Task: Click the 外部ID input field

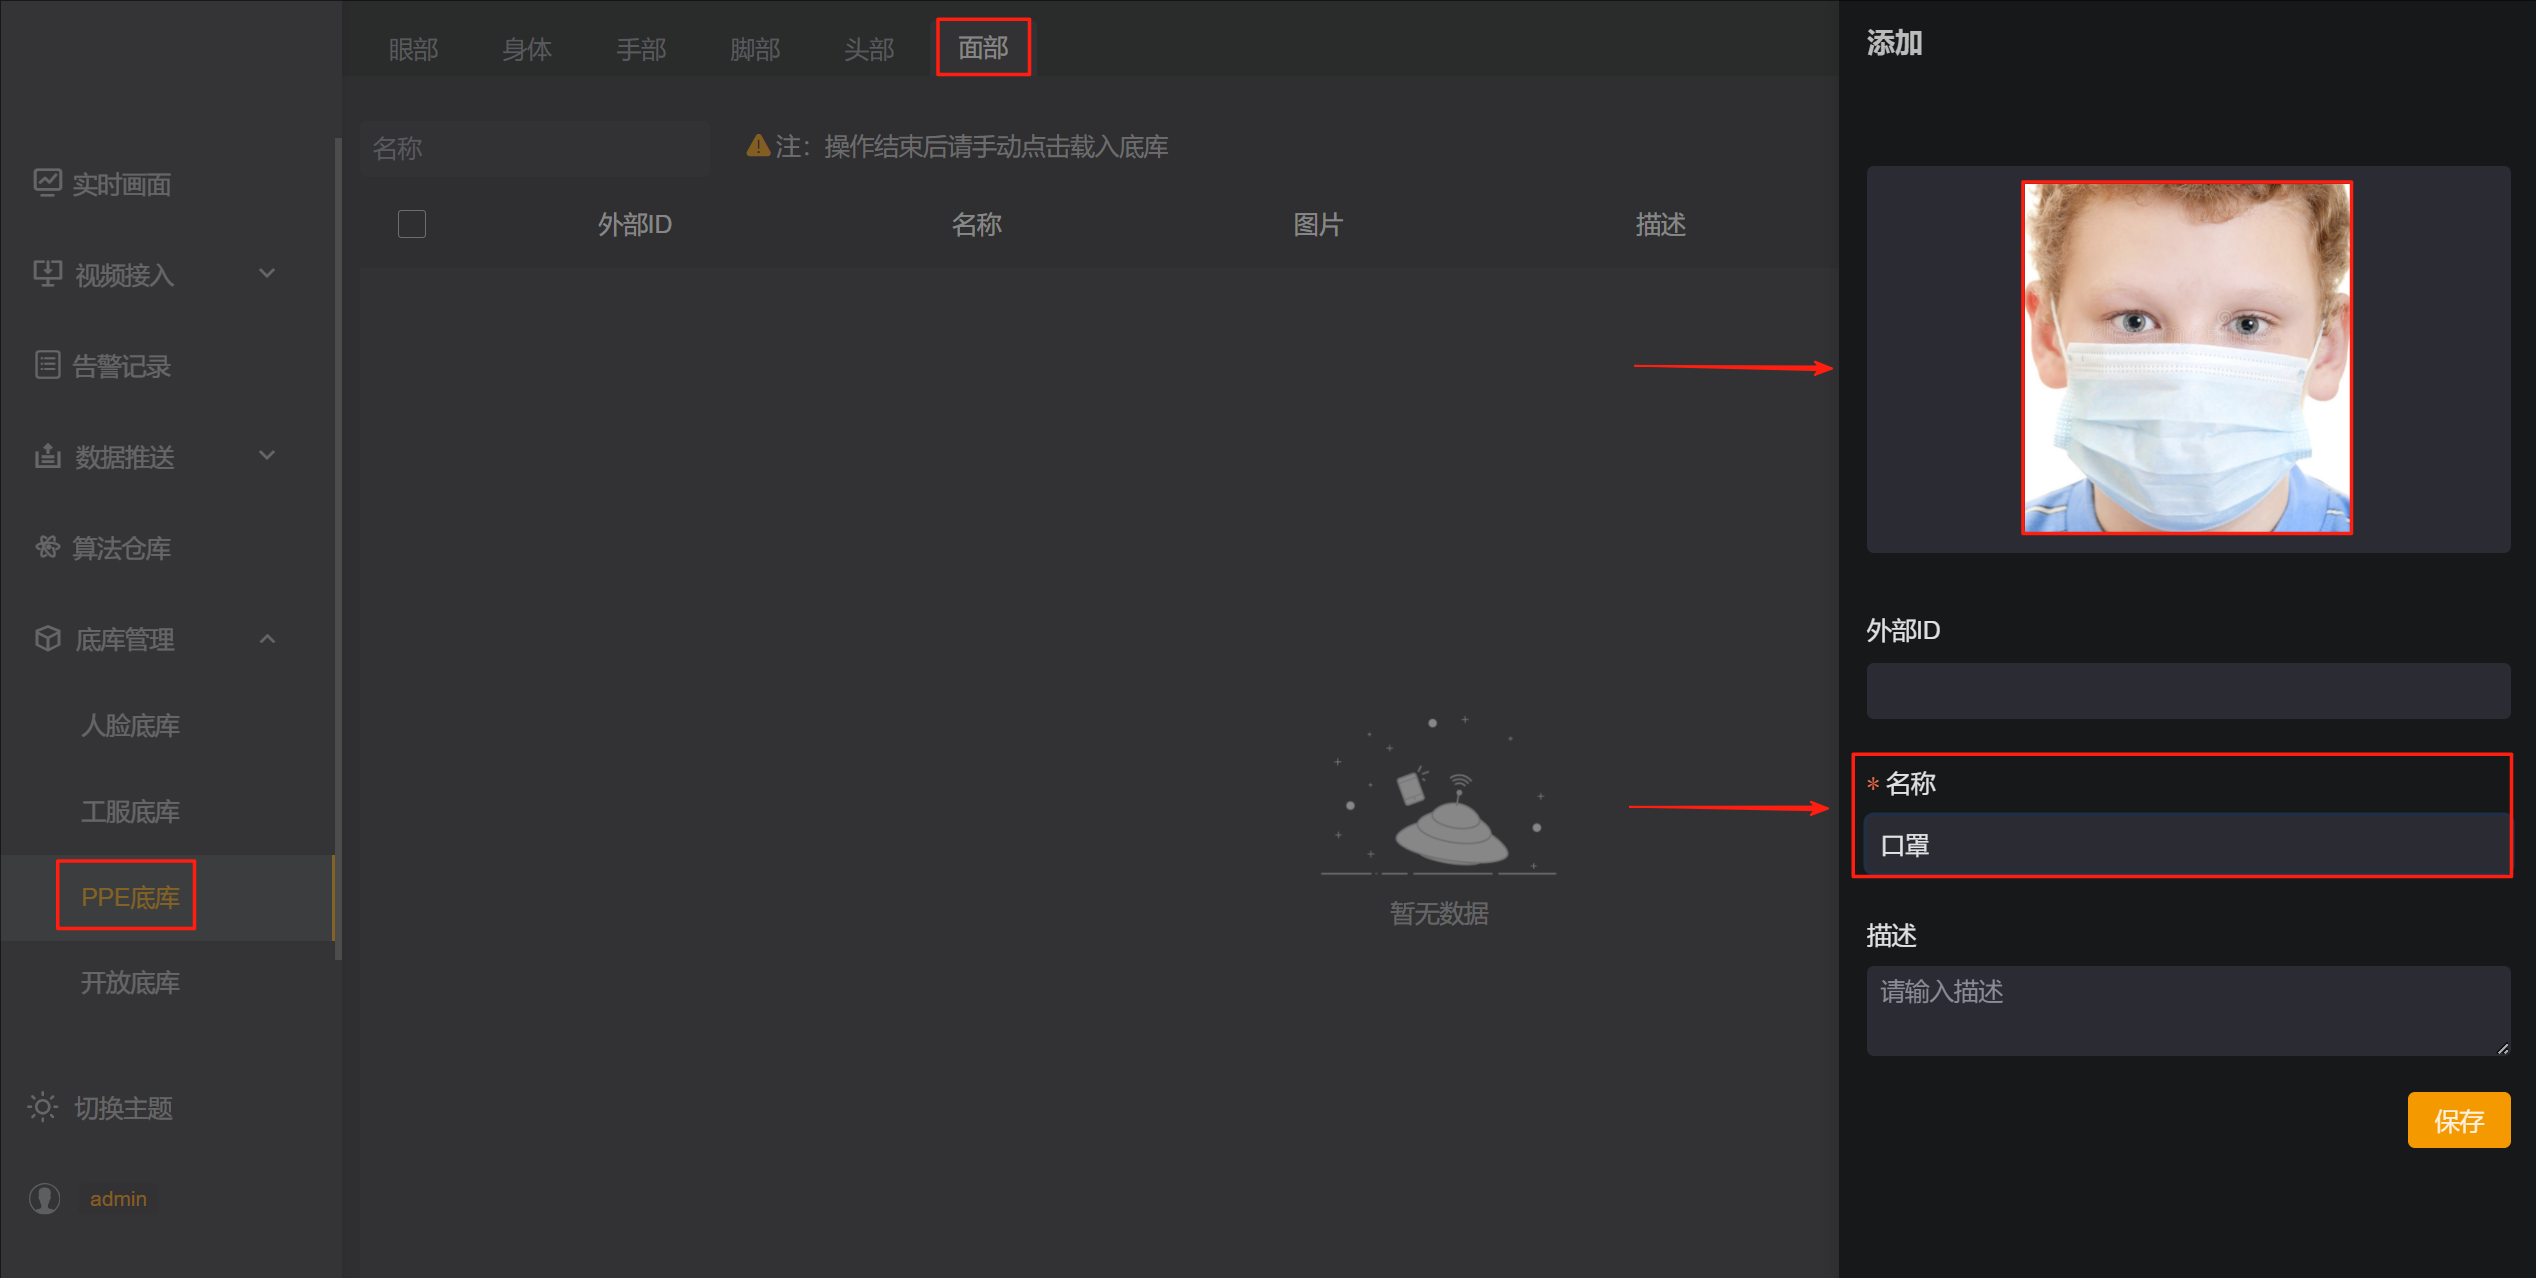Action: [2188, 690]
